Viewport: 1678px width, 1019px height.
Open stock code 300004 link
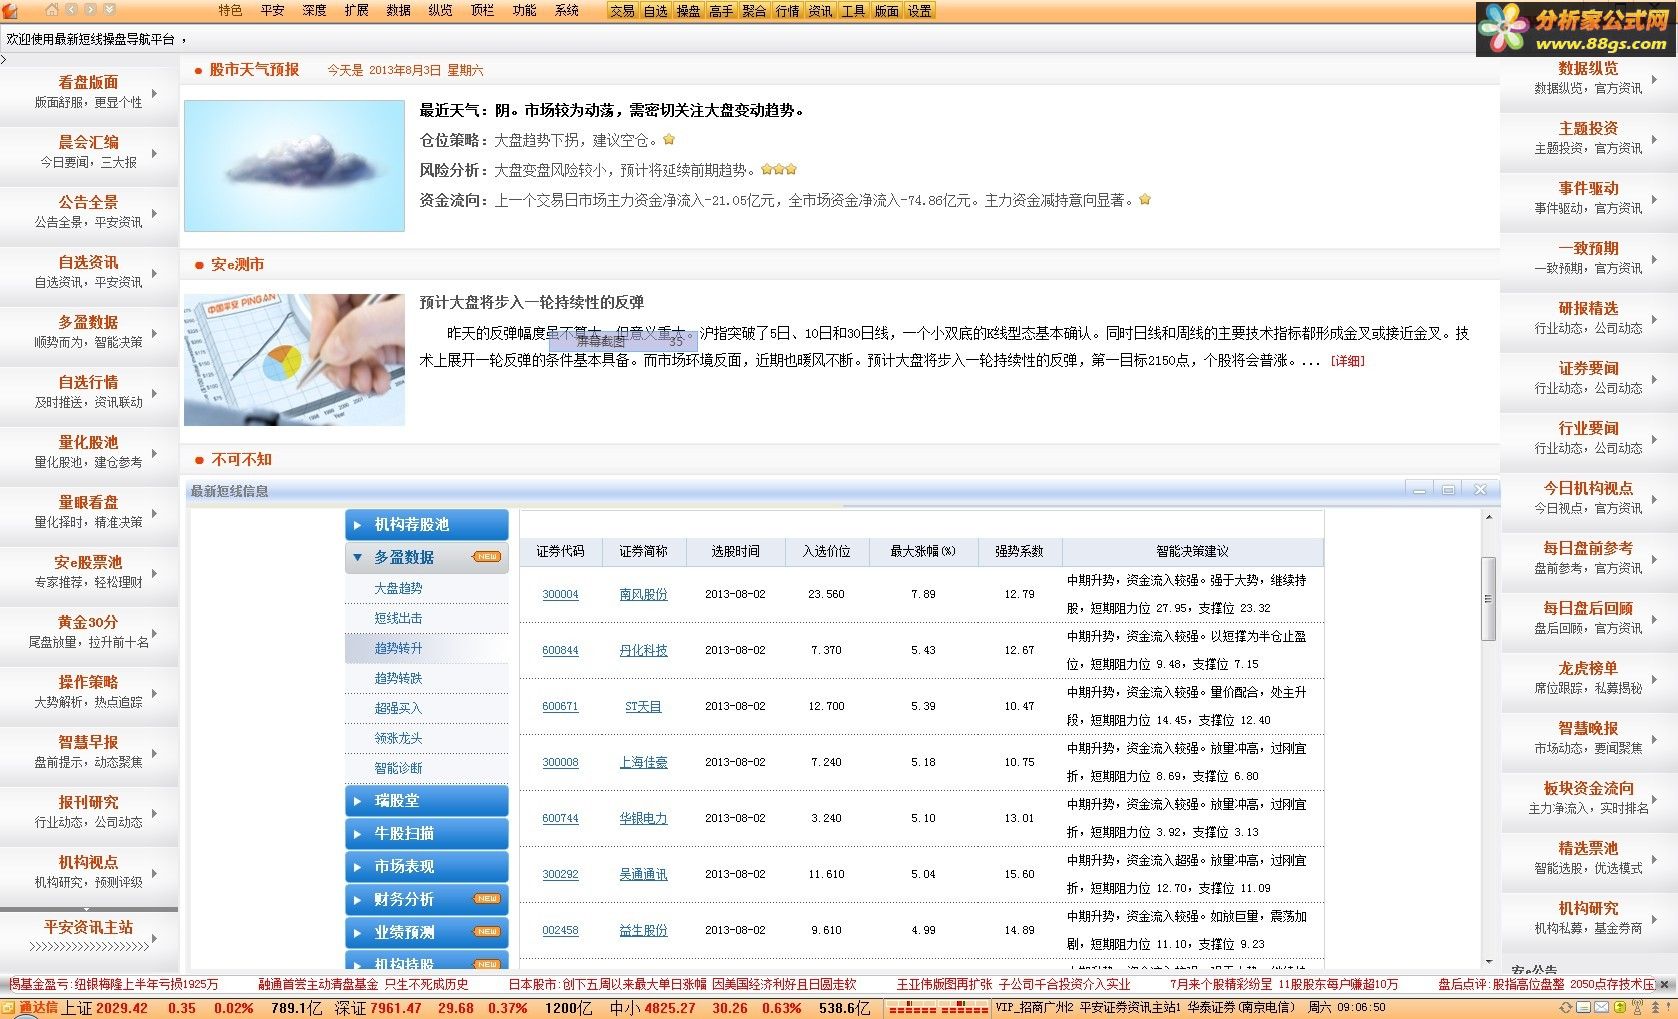[560, 594]
